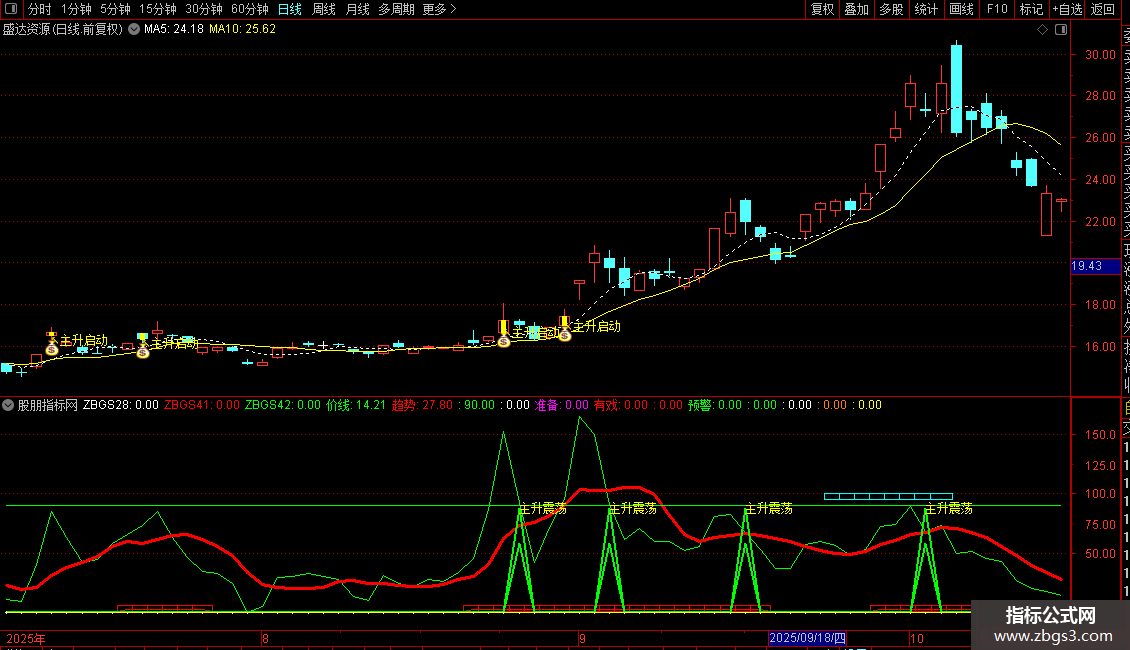
Task: Click the 复权 adjustment button
Action: pos(822,9)
